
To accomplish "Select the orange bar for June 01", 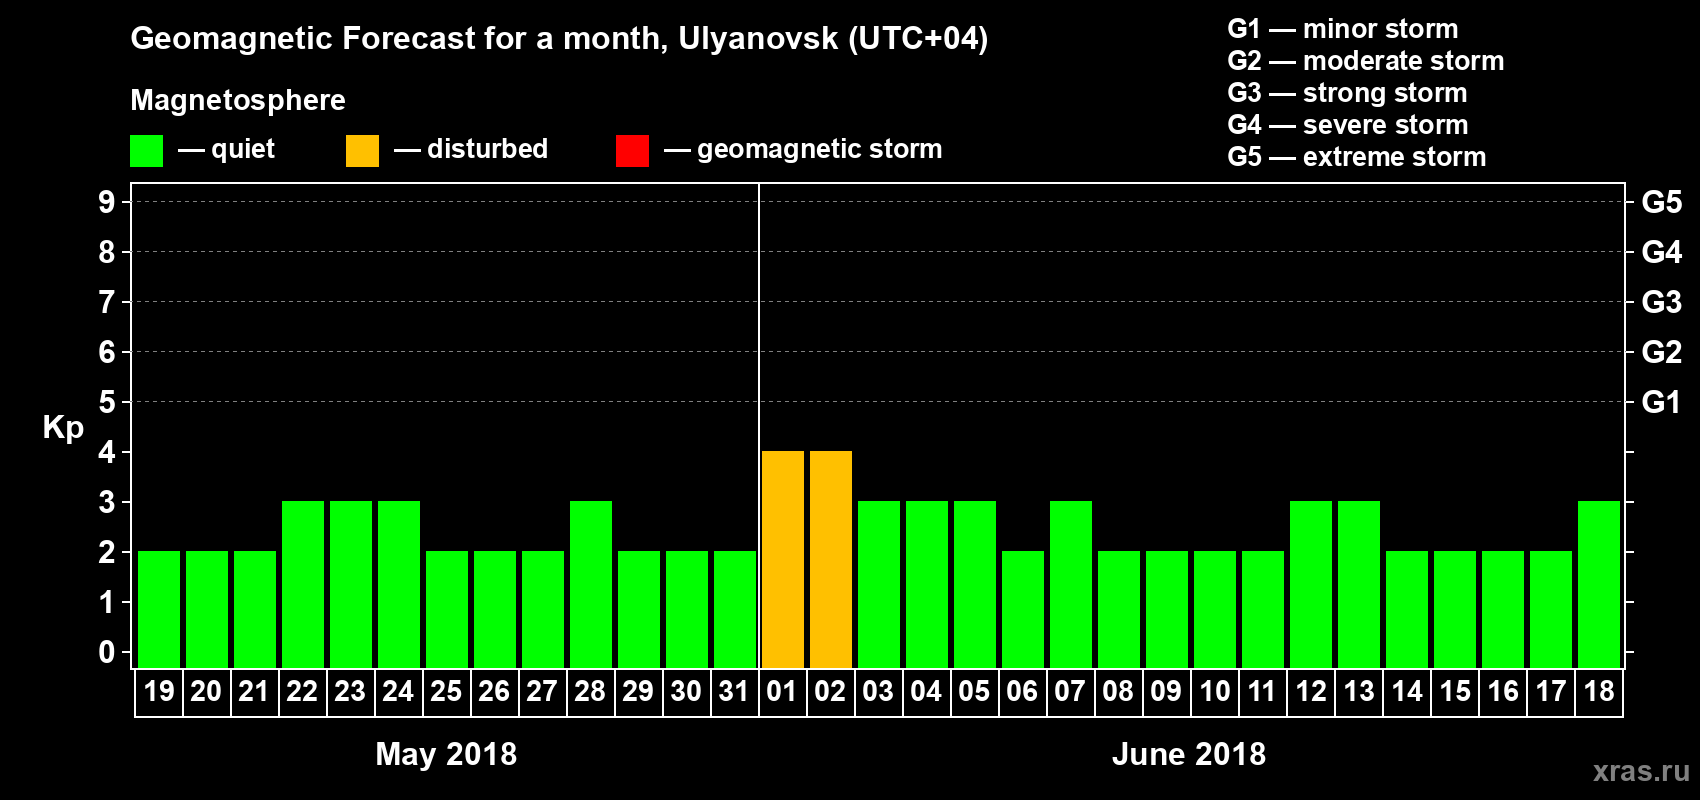I will (783, 559).
